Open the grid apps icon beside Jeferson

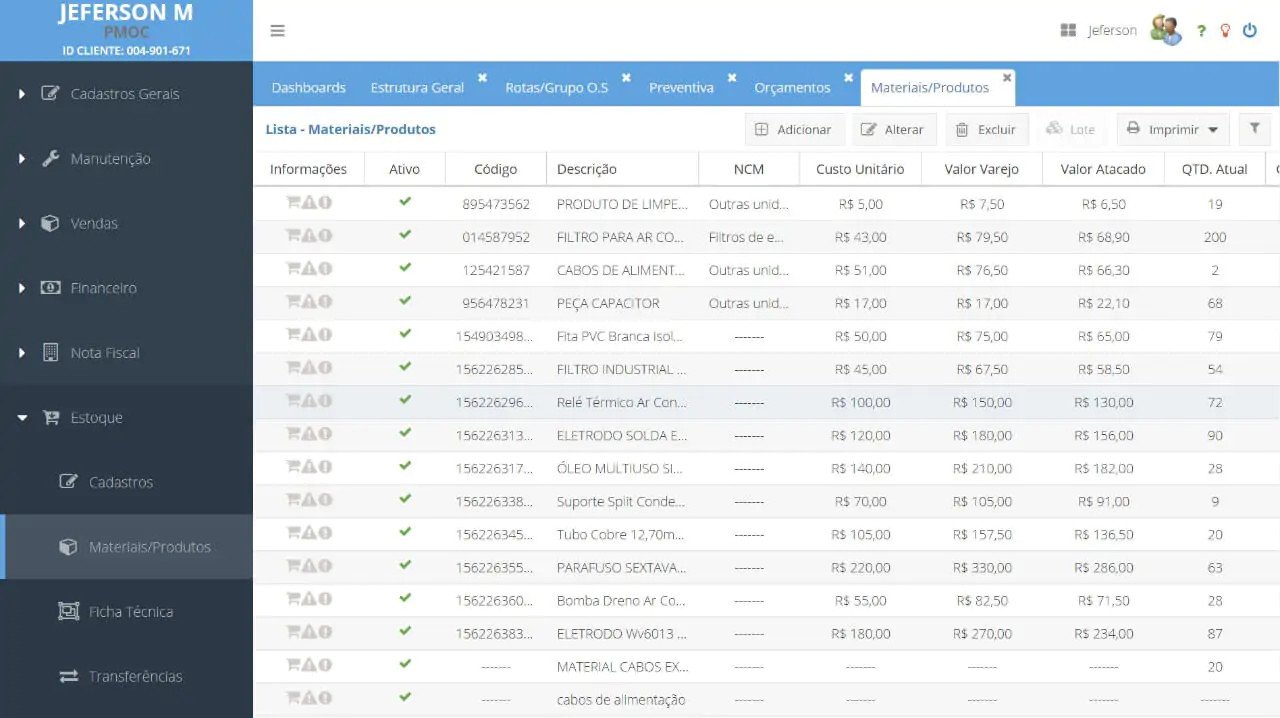pos(1068,31)
